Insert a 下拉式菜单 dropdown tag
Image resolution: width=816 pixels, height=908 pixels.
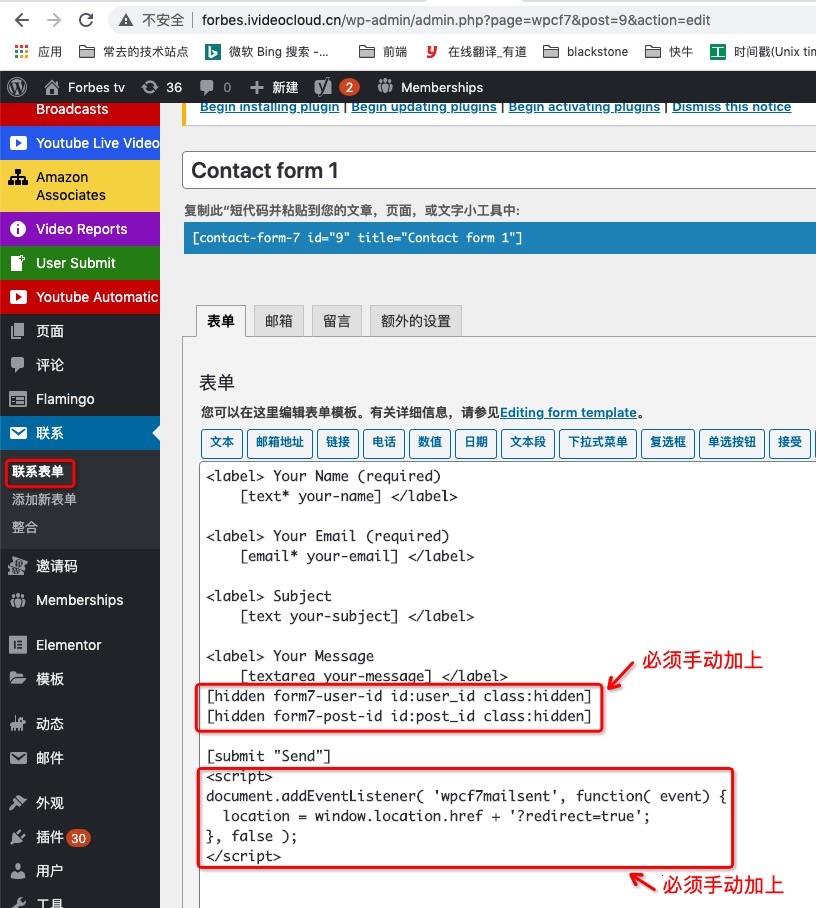[x=598, y=442]
